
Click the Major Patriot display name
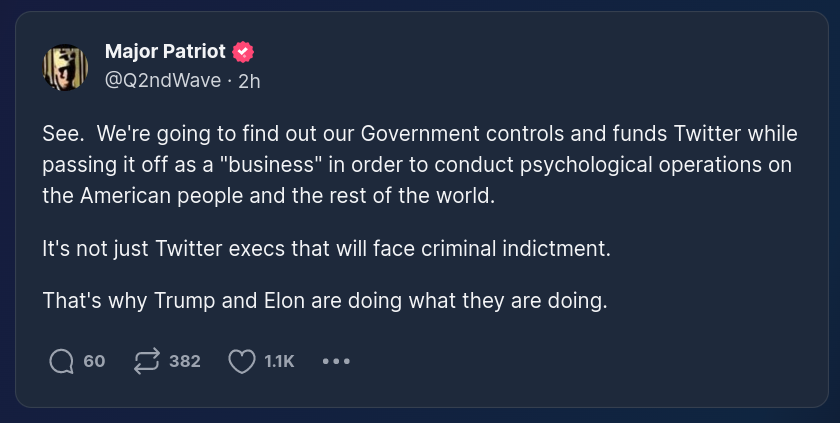(166, 52)
